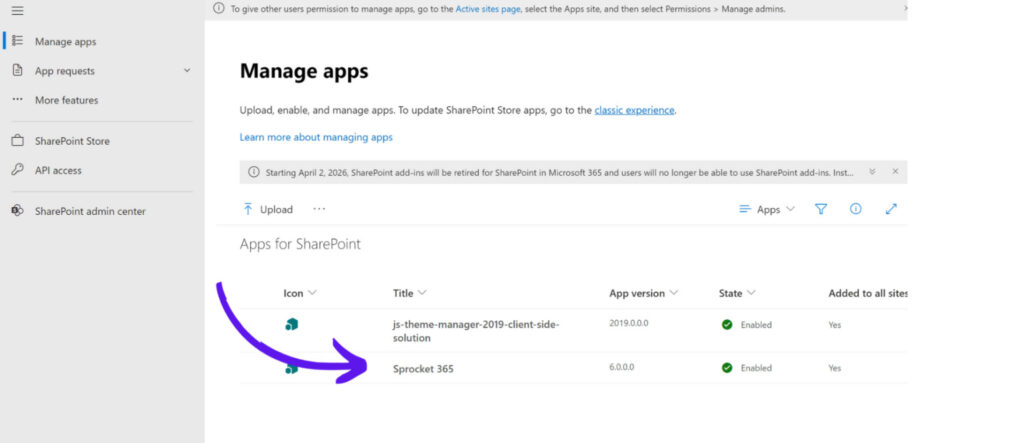This screenshot has width=1024, height=443.
Task: Open the App version column dropdown
Action: click(x=673, y=293)
